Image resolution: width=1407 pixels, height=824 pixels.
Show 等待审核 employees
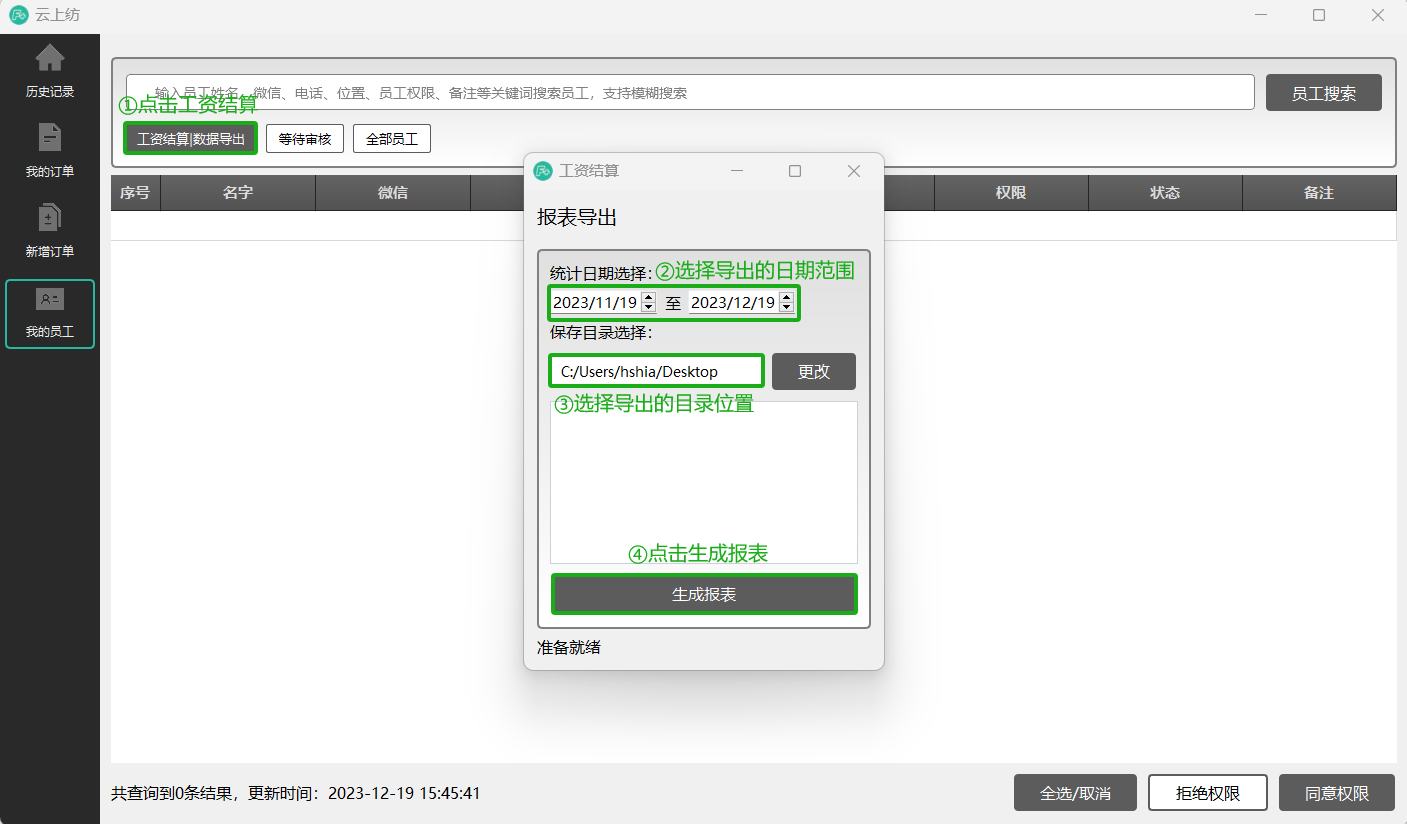(x=305, y=139)
